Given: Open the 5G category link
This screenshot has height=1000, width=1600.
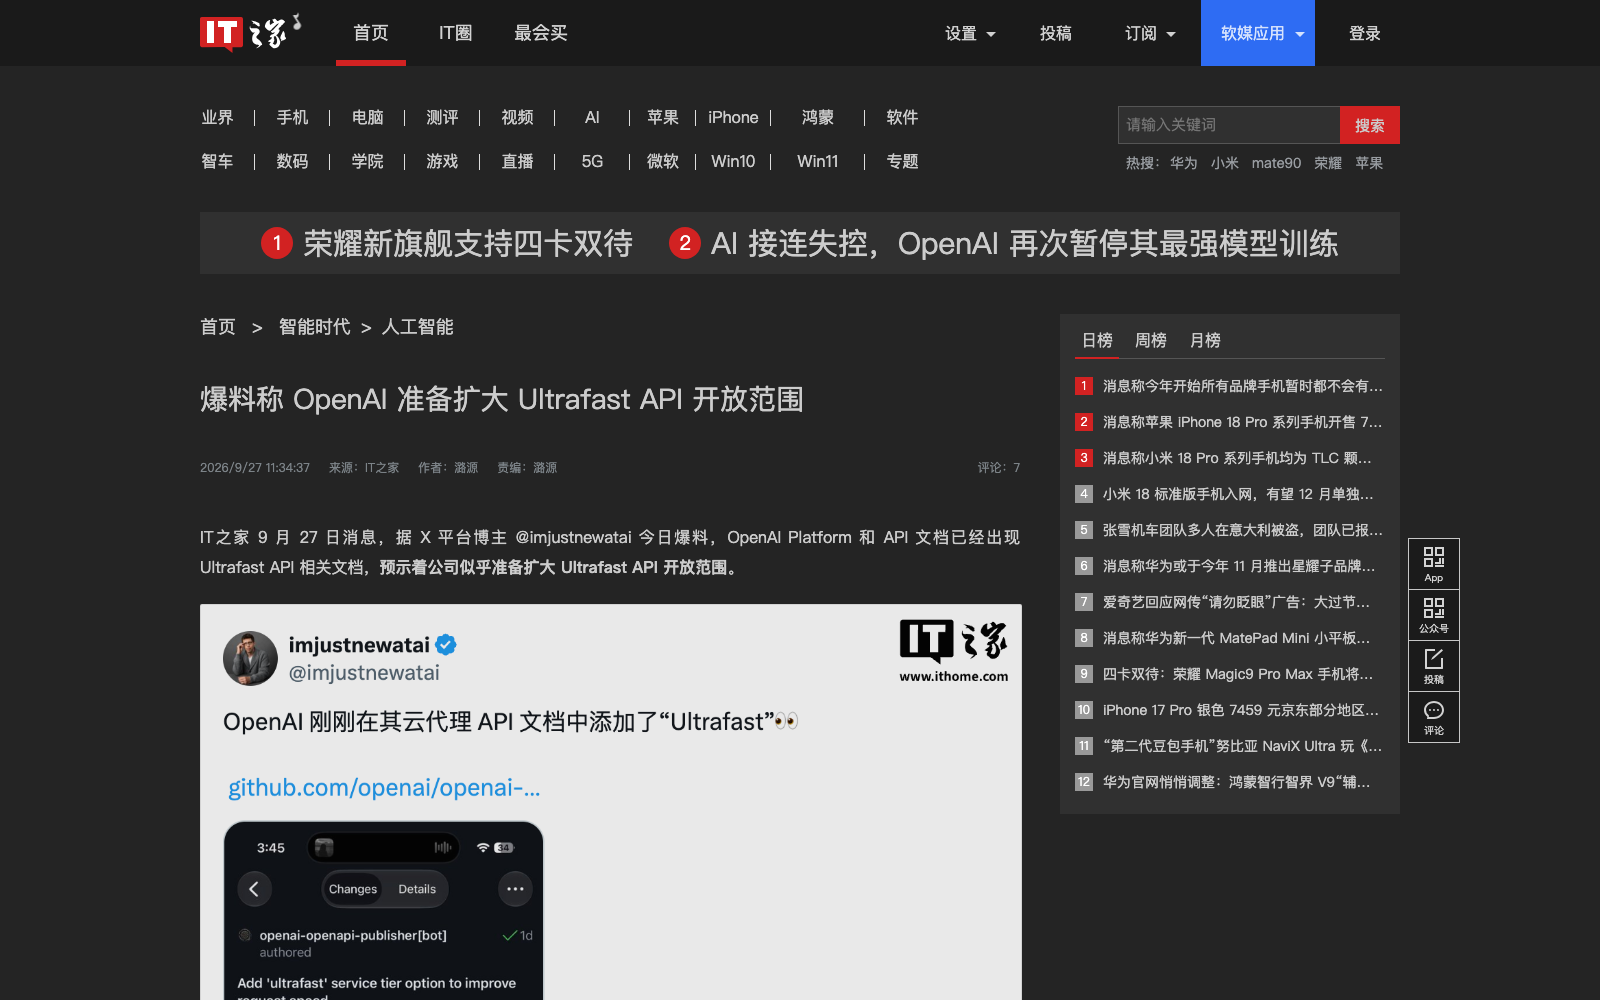Looking at the screenshot, I should point(592,161).
